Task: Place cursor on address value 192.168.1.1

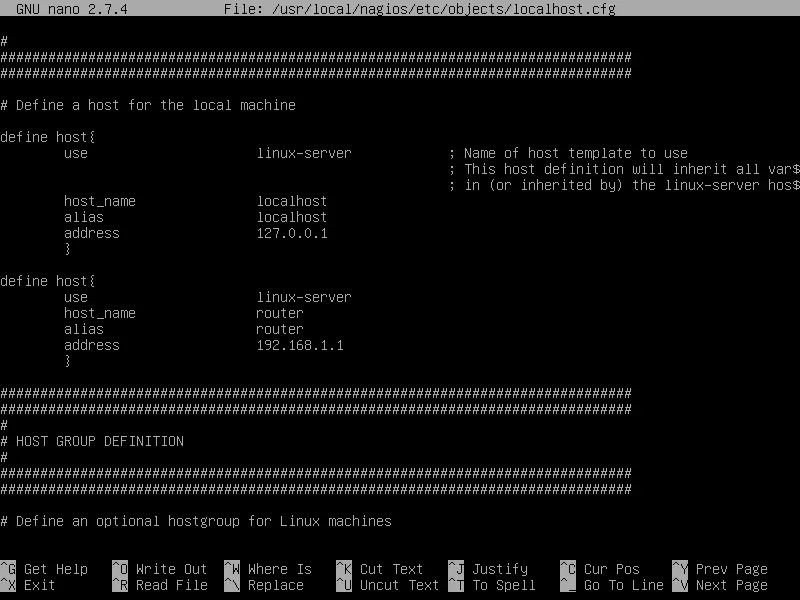Action: (300, 345)
